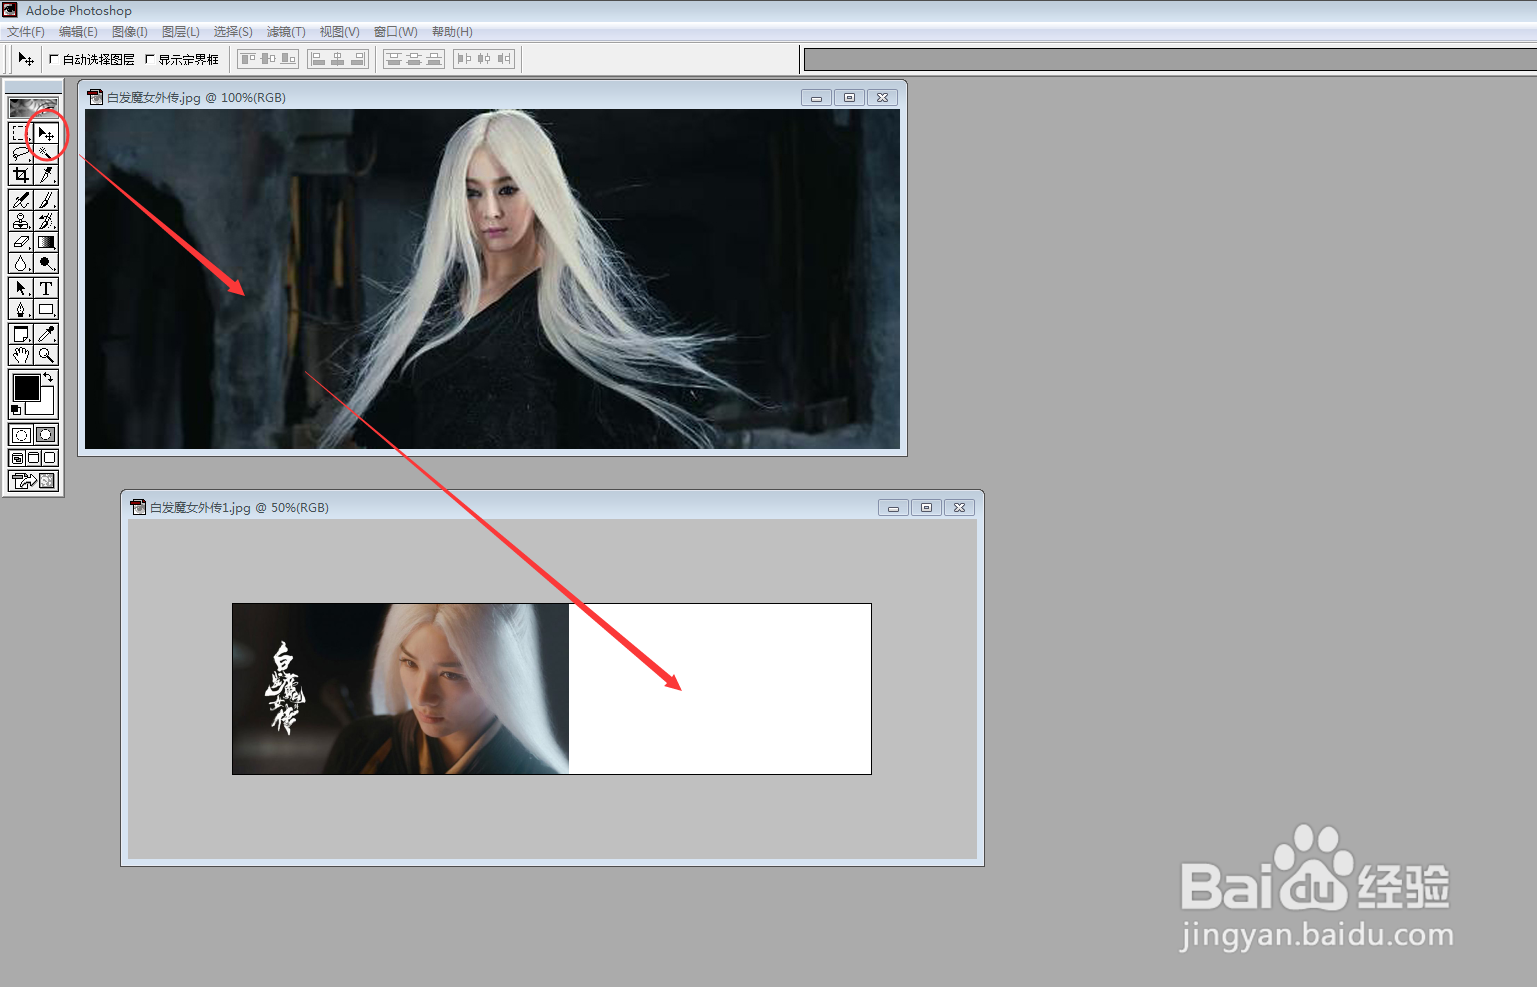This screenshot has height=987, width=1537.
Task: Select the Gradient tool
Action: click(45, 242)
